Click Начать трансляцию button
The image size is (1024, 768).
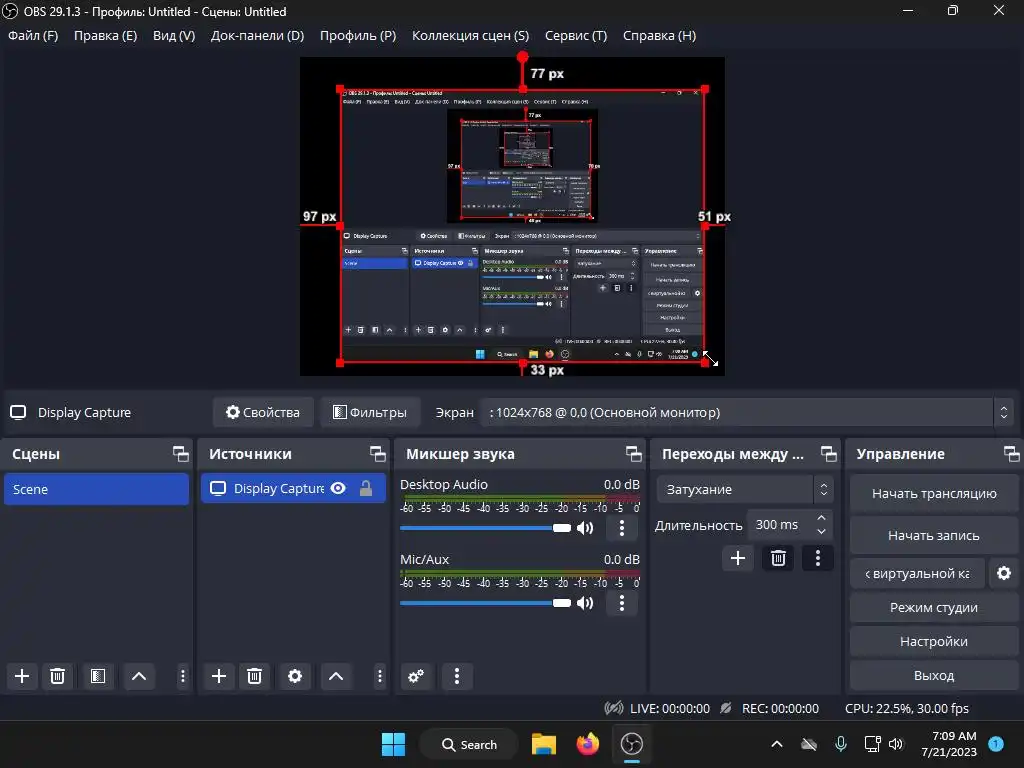[934, 494]
